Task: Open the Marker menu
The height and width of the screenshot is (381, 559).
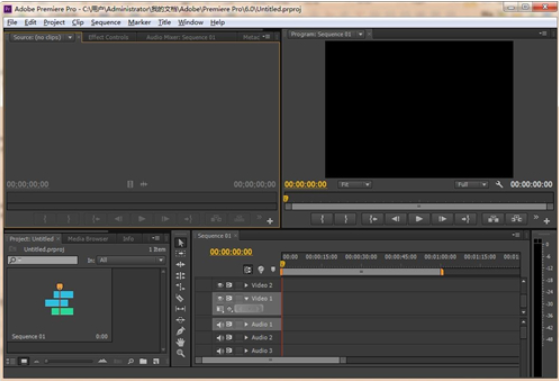Action: coord(139,22)
